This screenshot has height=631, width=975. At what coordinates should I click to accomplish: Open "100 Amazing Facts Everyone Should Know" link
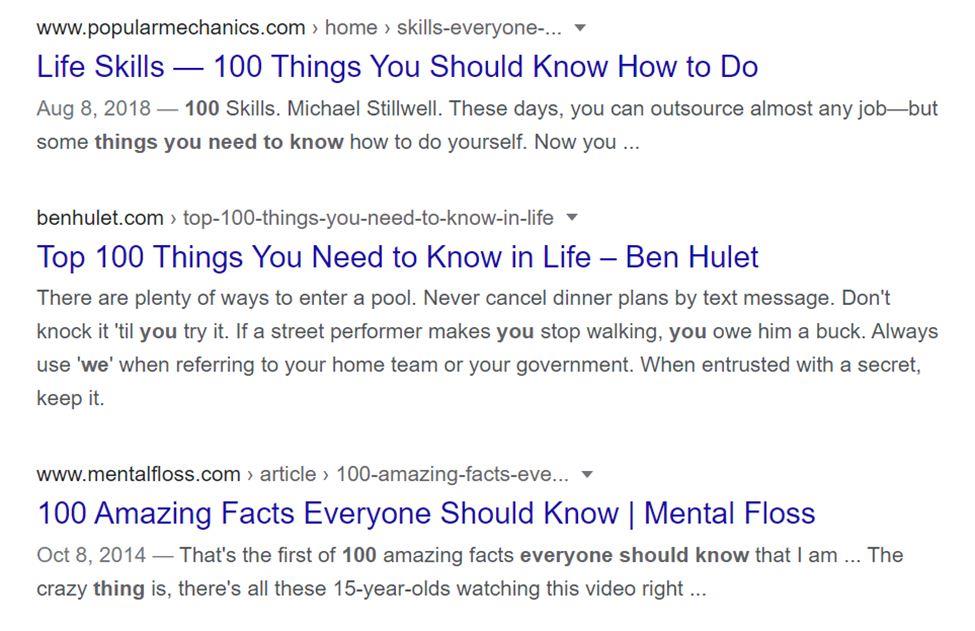click(426, 514)
